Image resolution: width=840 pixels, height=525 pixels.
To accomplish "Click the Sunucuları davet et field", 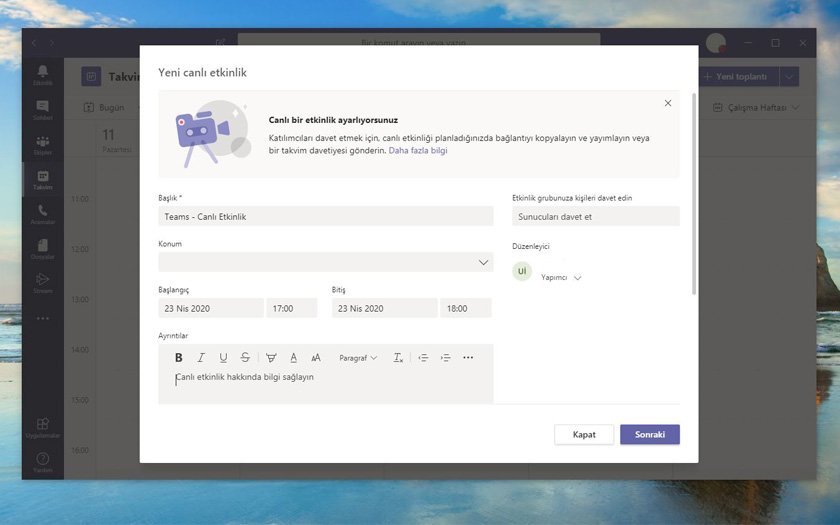I will (x=595, y=216).
